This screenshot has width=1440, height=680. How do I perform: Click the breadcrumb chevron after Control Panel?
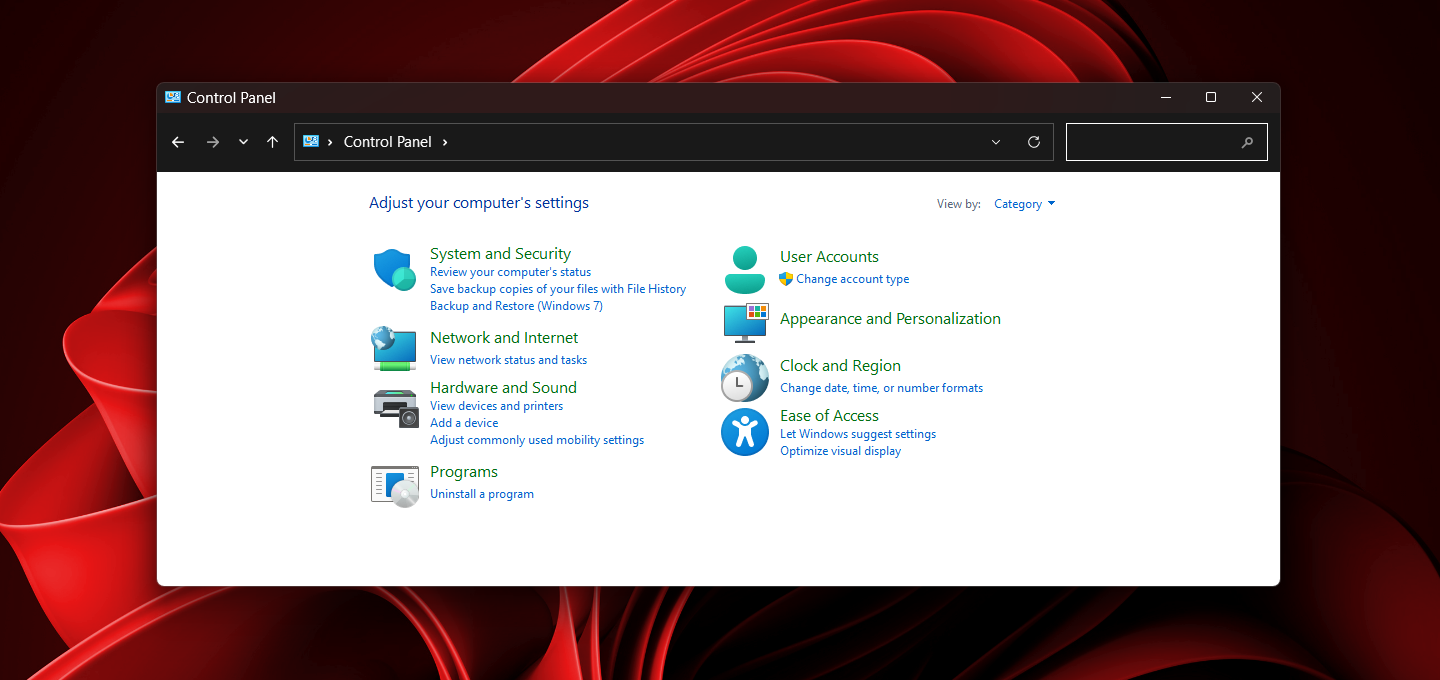tap(445, 141)
